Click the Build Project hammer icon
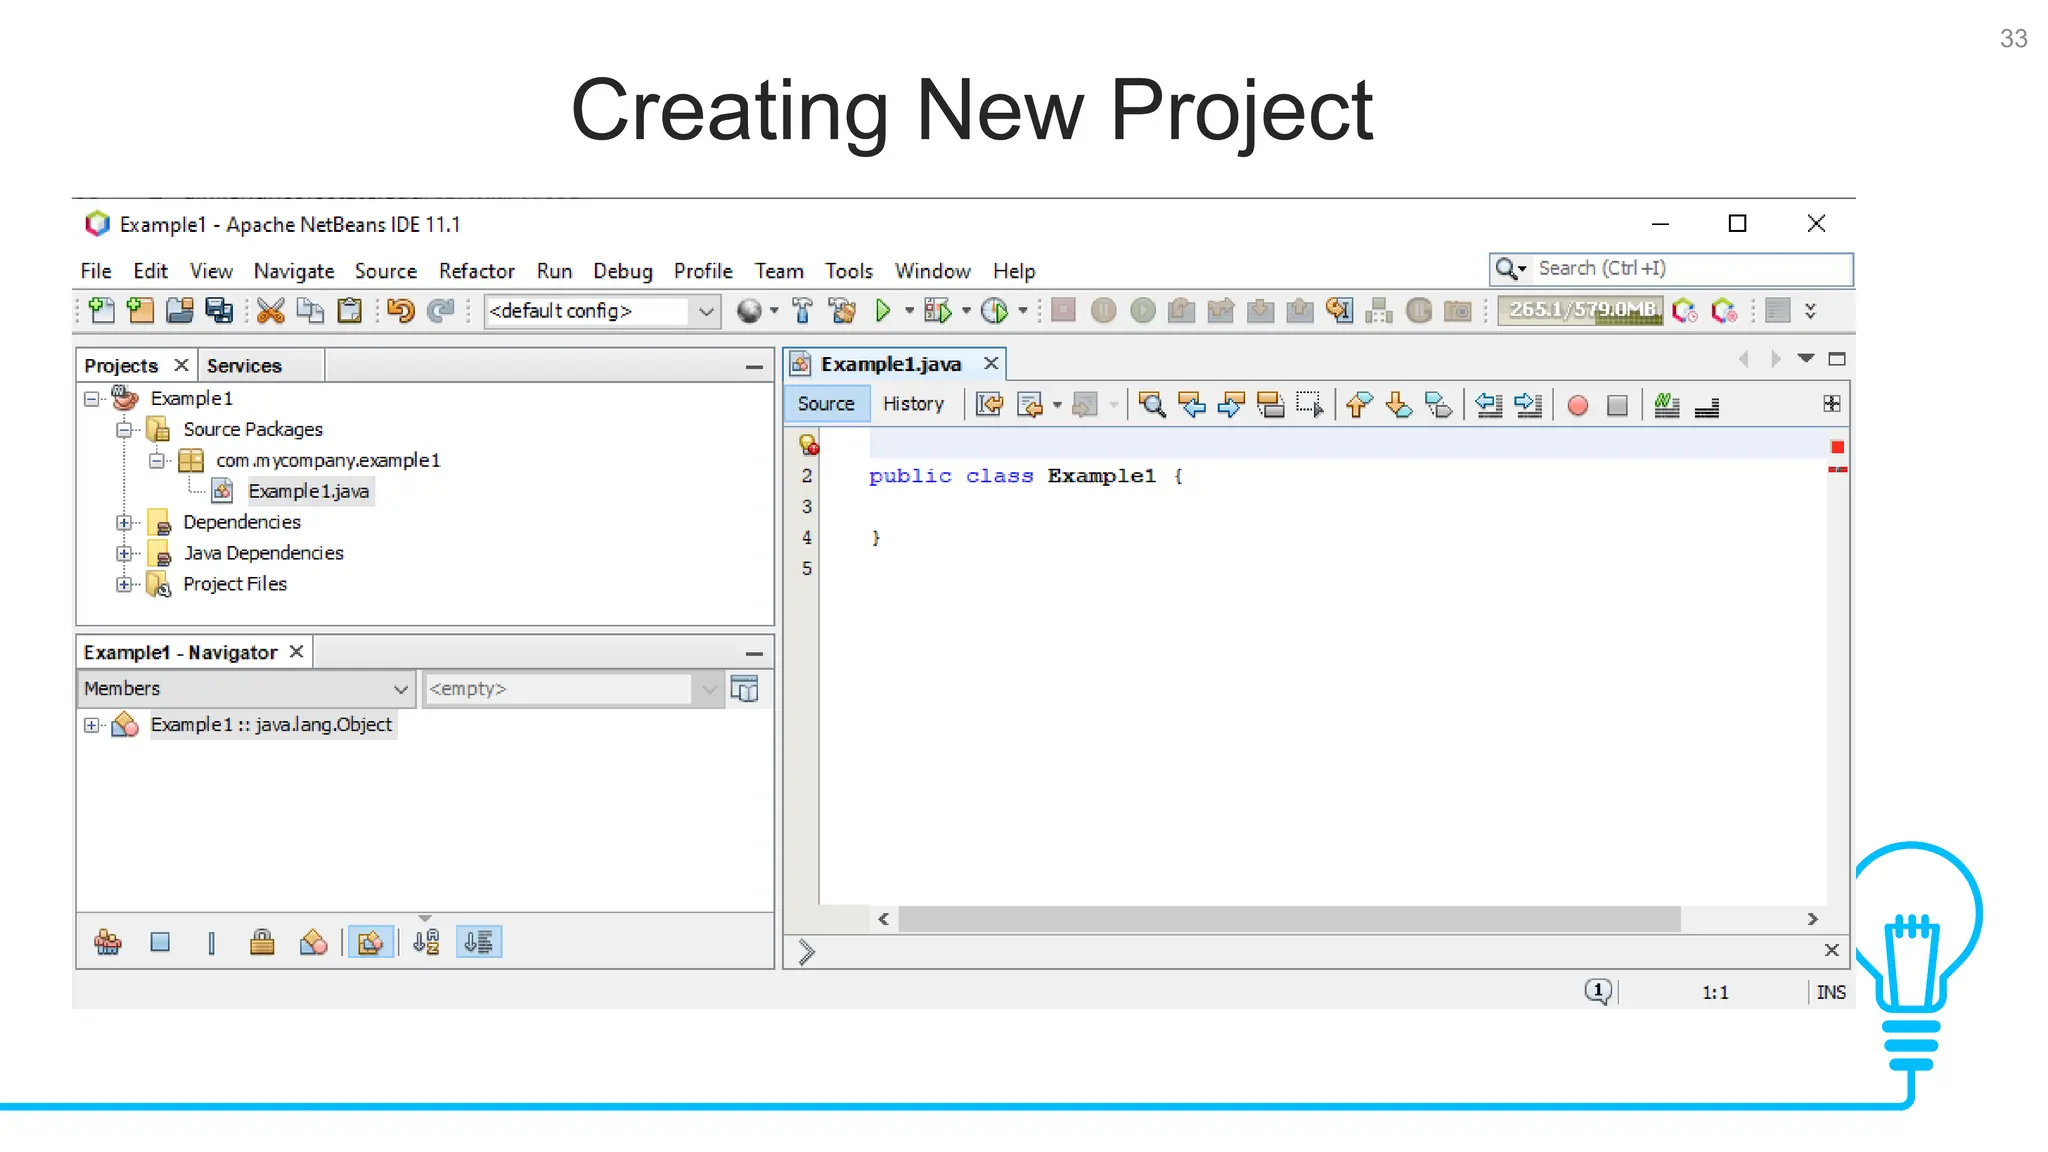This screenshot has width=2048, height=1152. click(x=802, y=311)
